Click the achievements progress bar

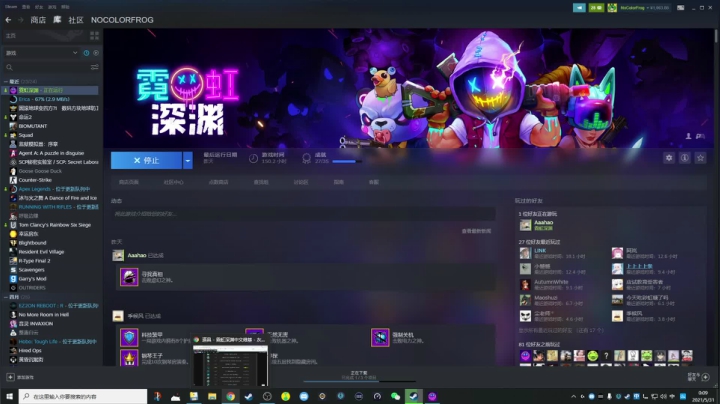pyautogui.click(x=347, y=161)
